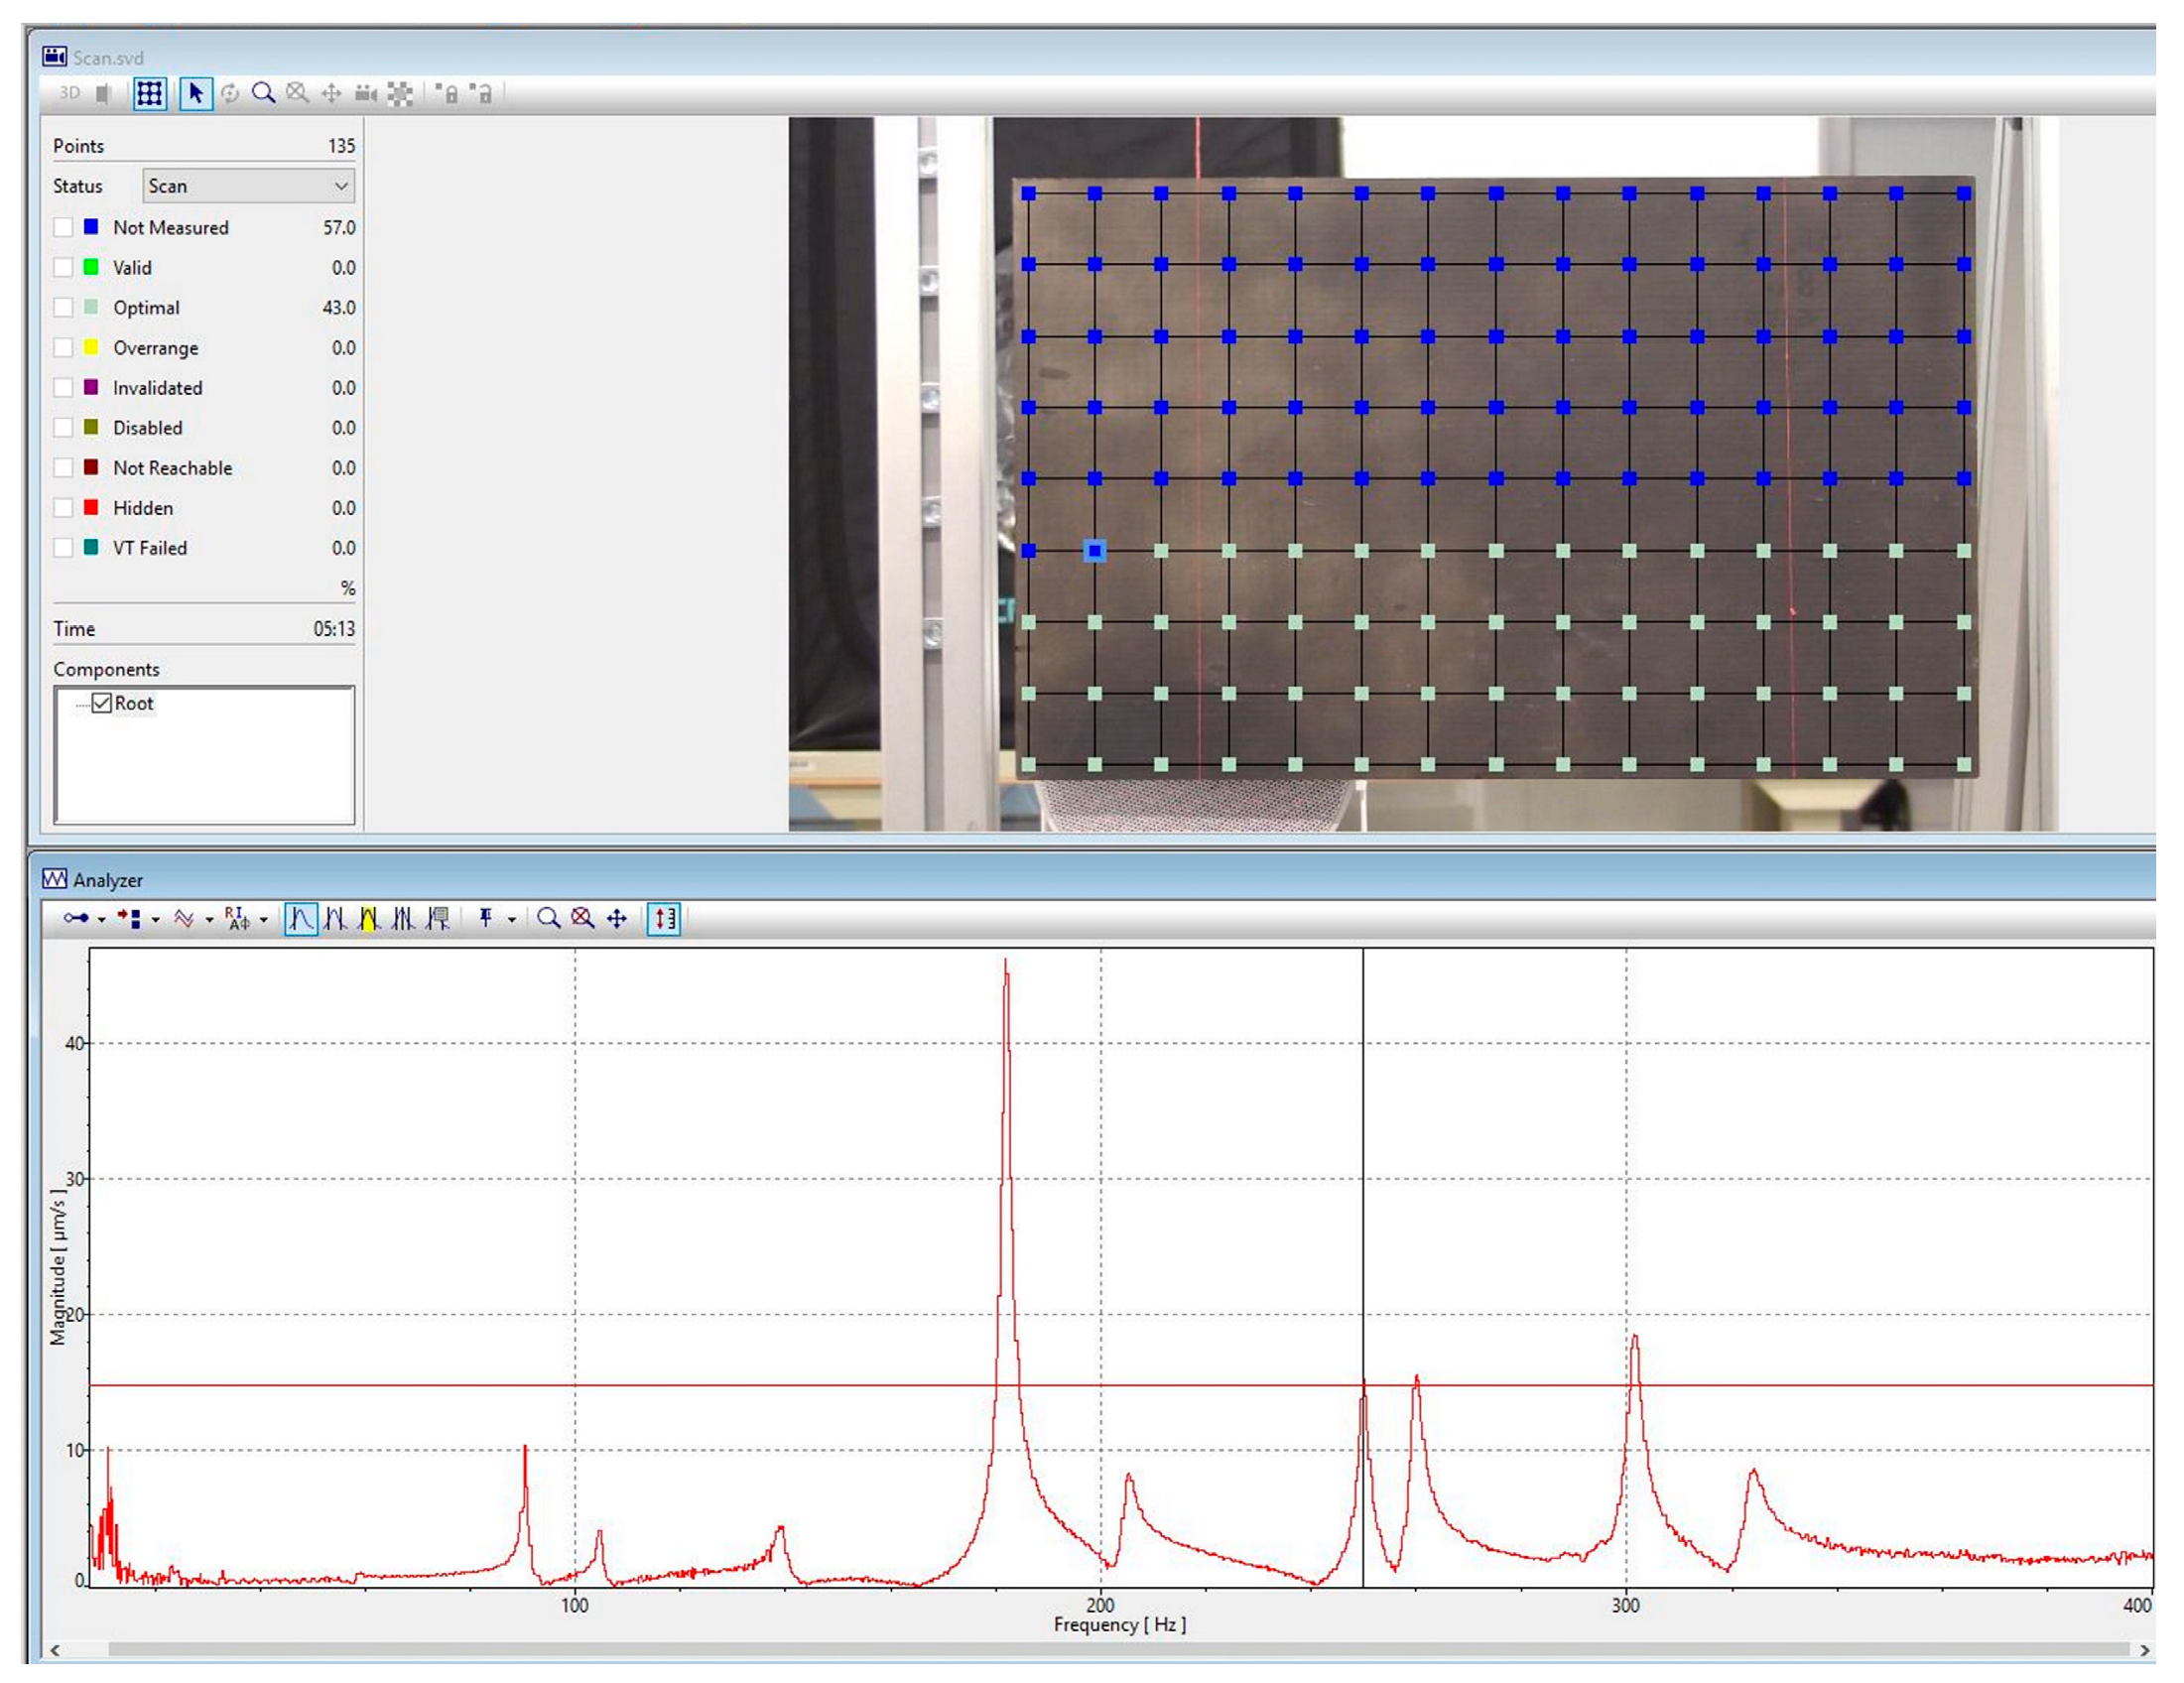Image resolution: width=2184 pixels, height=1683 pixels.
Task: Toggle the autoscale Y-axis icon
Action: click(665, 918)
